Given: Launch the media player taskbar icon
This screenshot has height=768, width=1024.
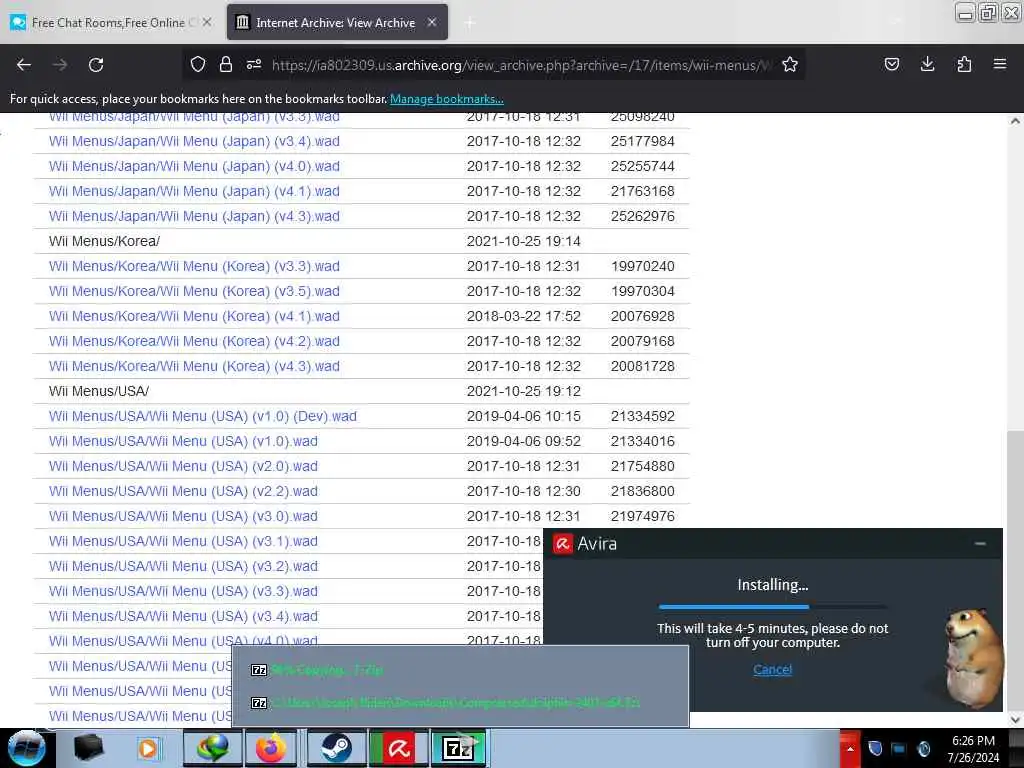Looking at the screenshot, I should pyautogui.click(x=148, y=748).
